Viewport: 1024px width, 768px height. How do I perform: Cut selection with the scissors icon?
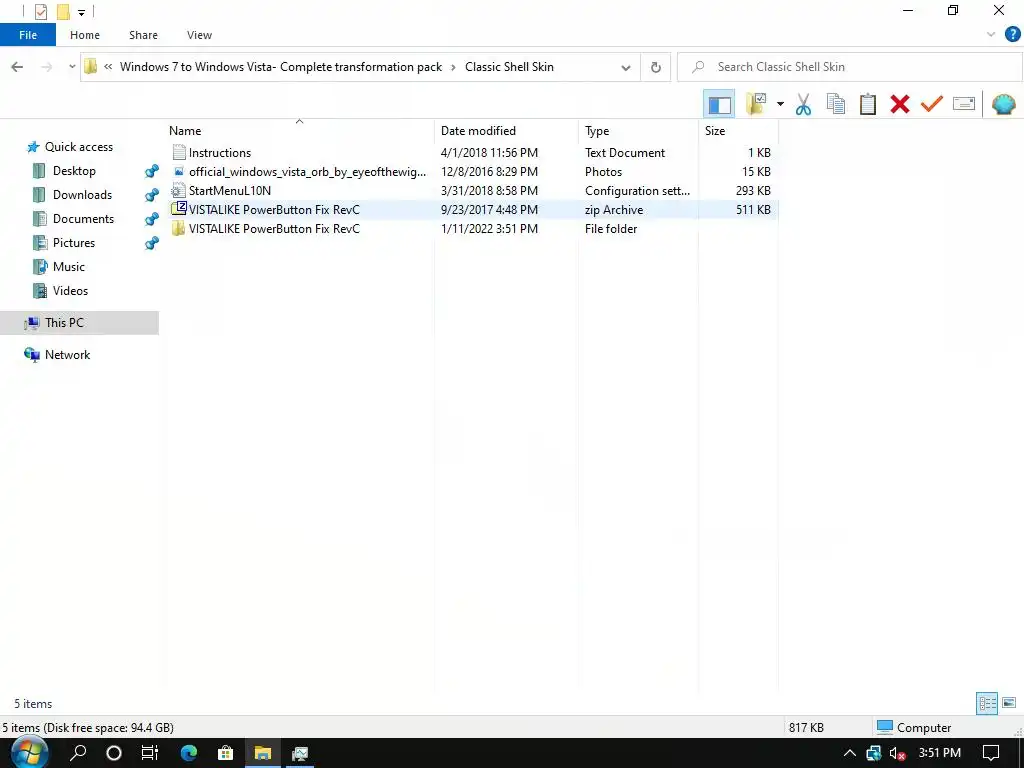tap(803, 104)
